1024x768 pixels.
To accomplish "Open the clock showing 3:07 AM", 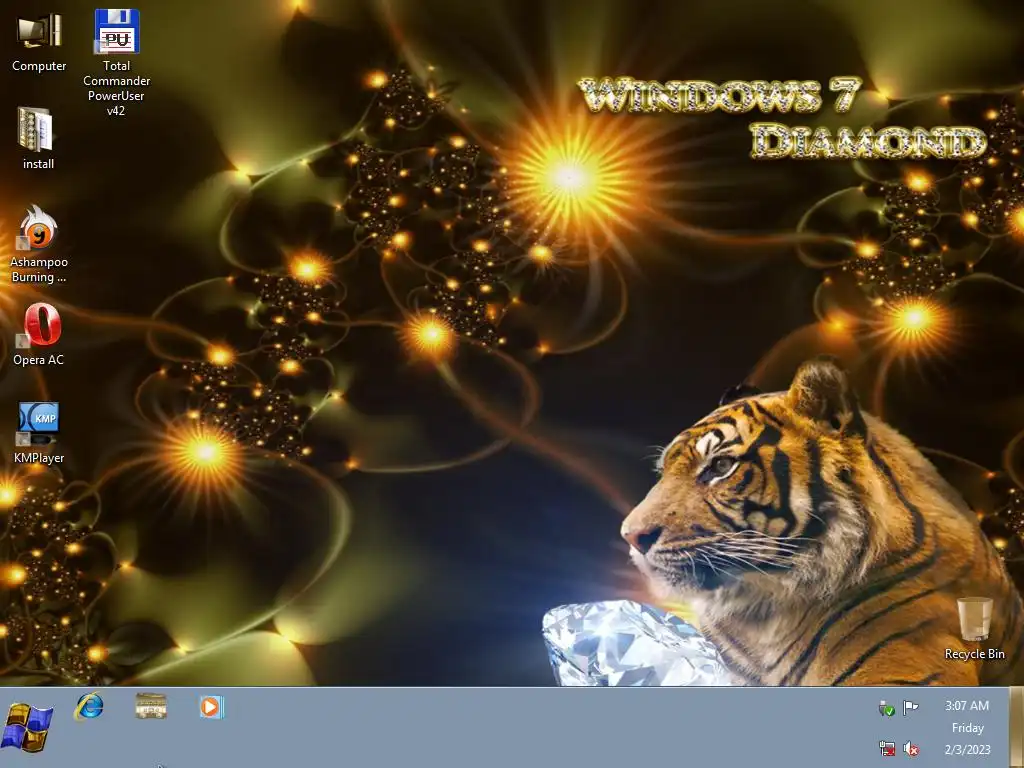I will point(967,705).
